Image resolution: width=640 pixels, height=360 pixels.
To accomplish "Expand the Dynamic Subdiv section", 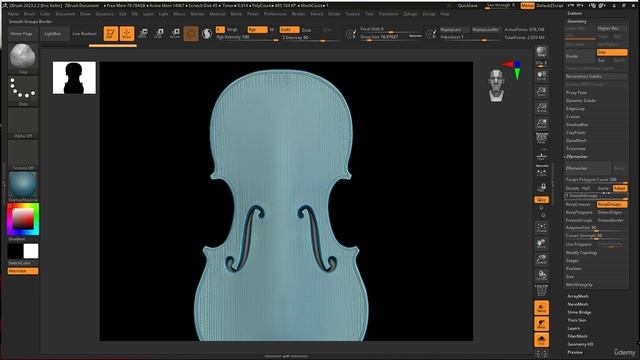I will pyautogui.click(x=581, y=100).
